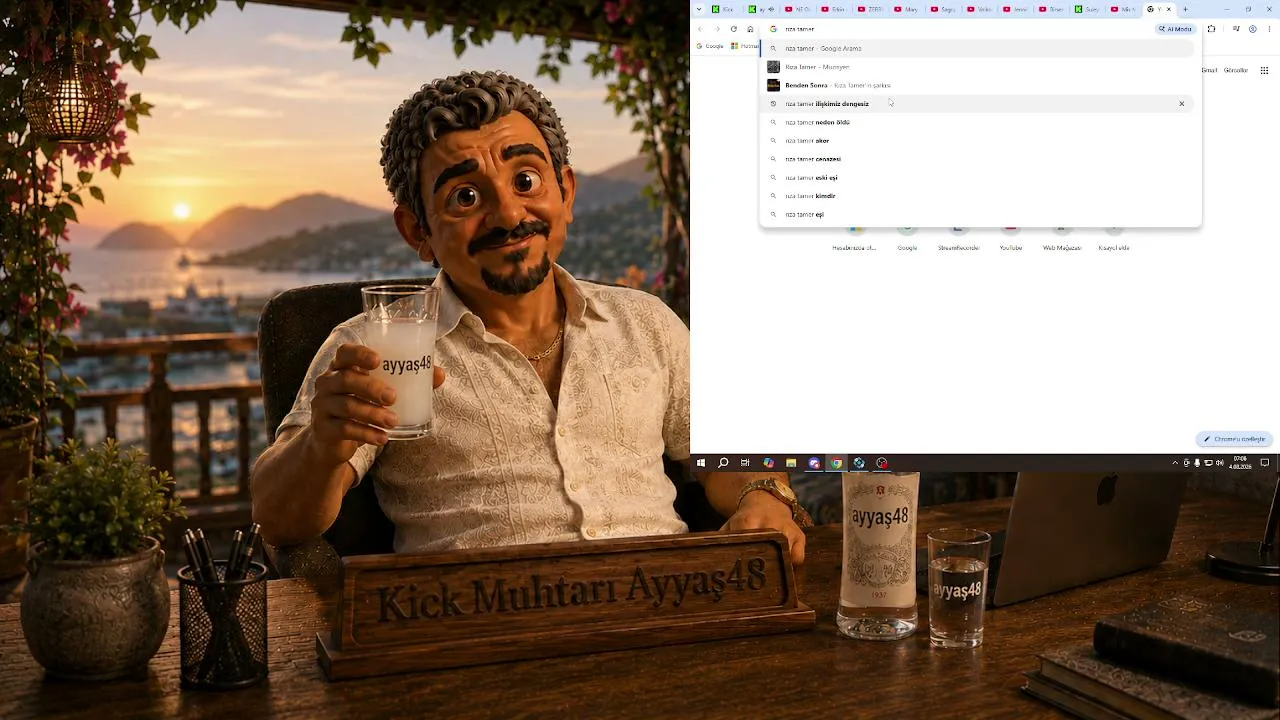Image resolution: width=1280 pixels, height=720 pixels.
Task: Remove the 'ilişkimiz dengesiz' suggestion
Action: tap(1181, 104)
